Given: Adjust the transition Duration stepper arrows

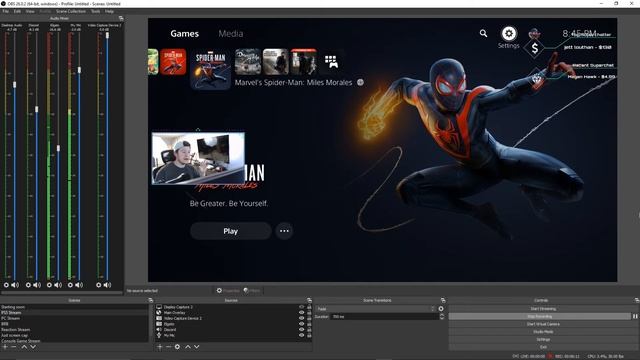Looking at the screenshot, I should (x=442, y=317).
